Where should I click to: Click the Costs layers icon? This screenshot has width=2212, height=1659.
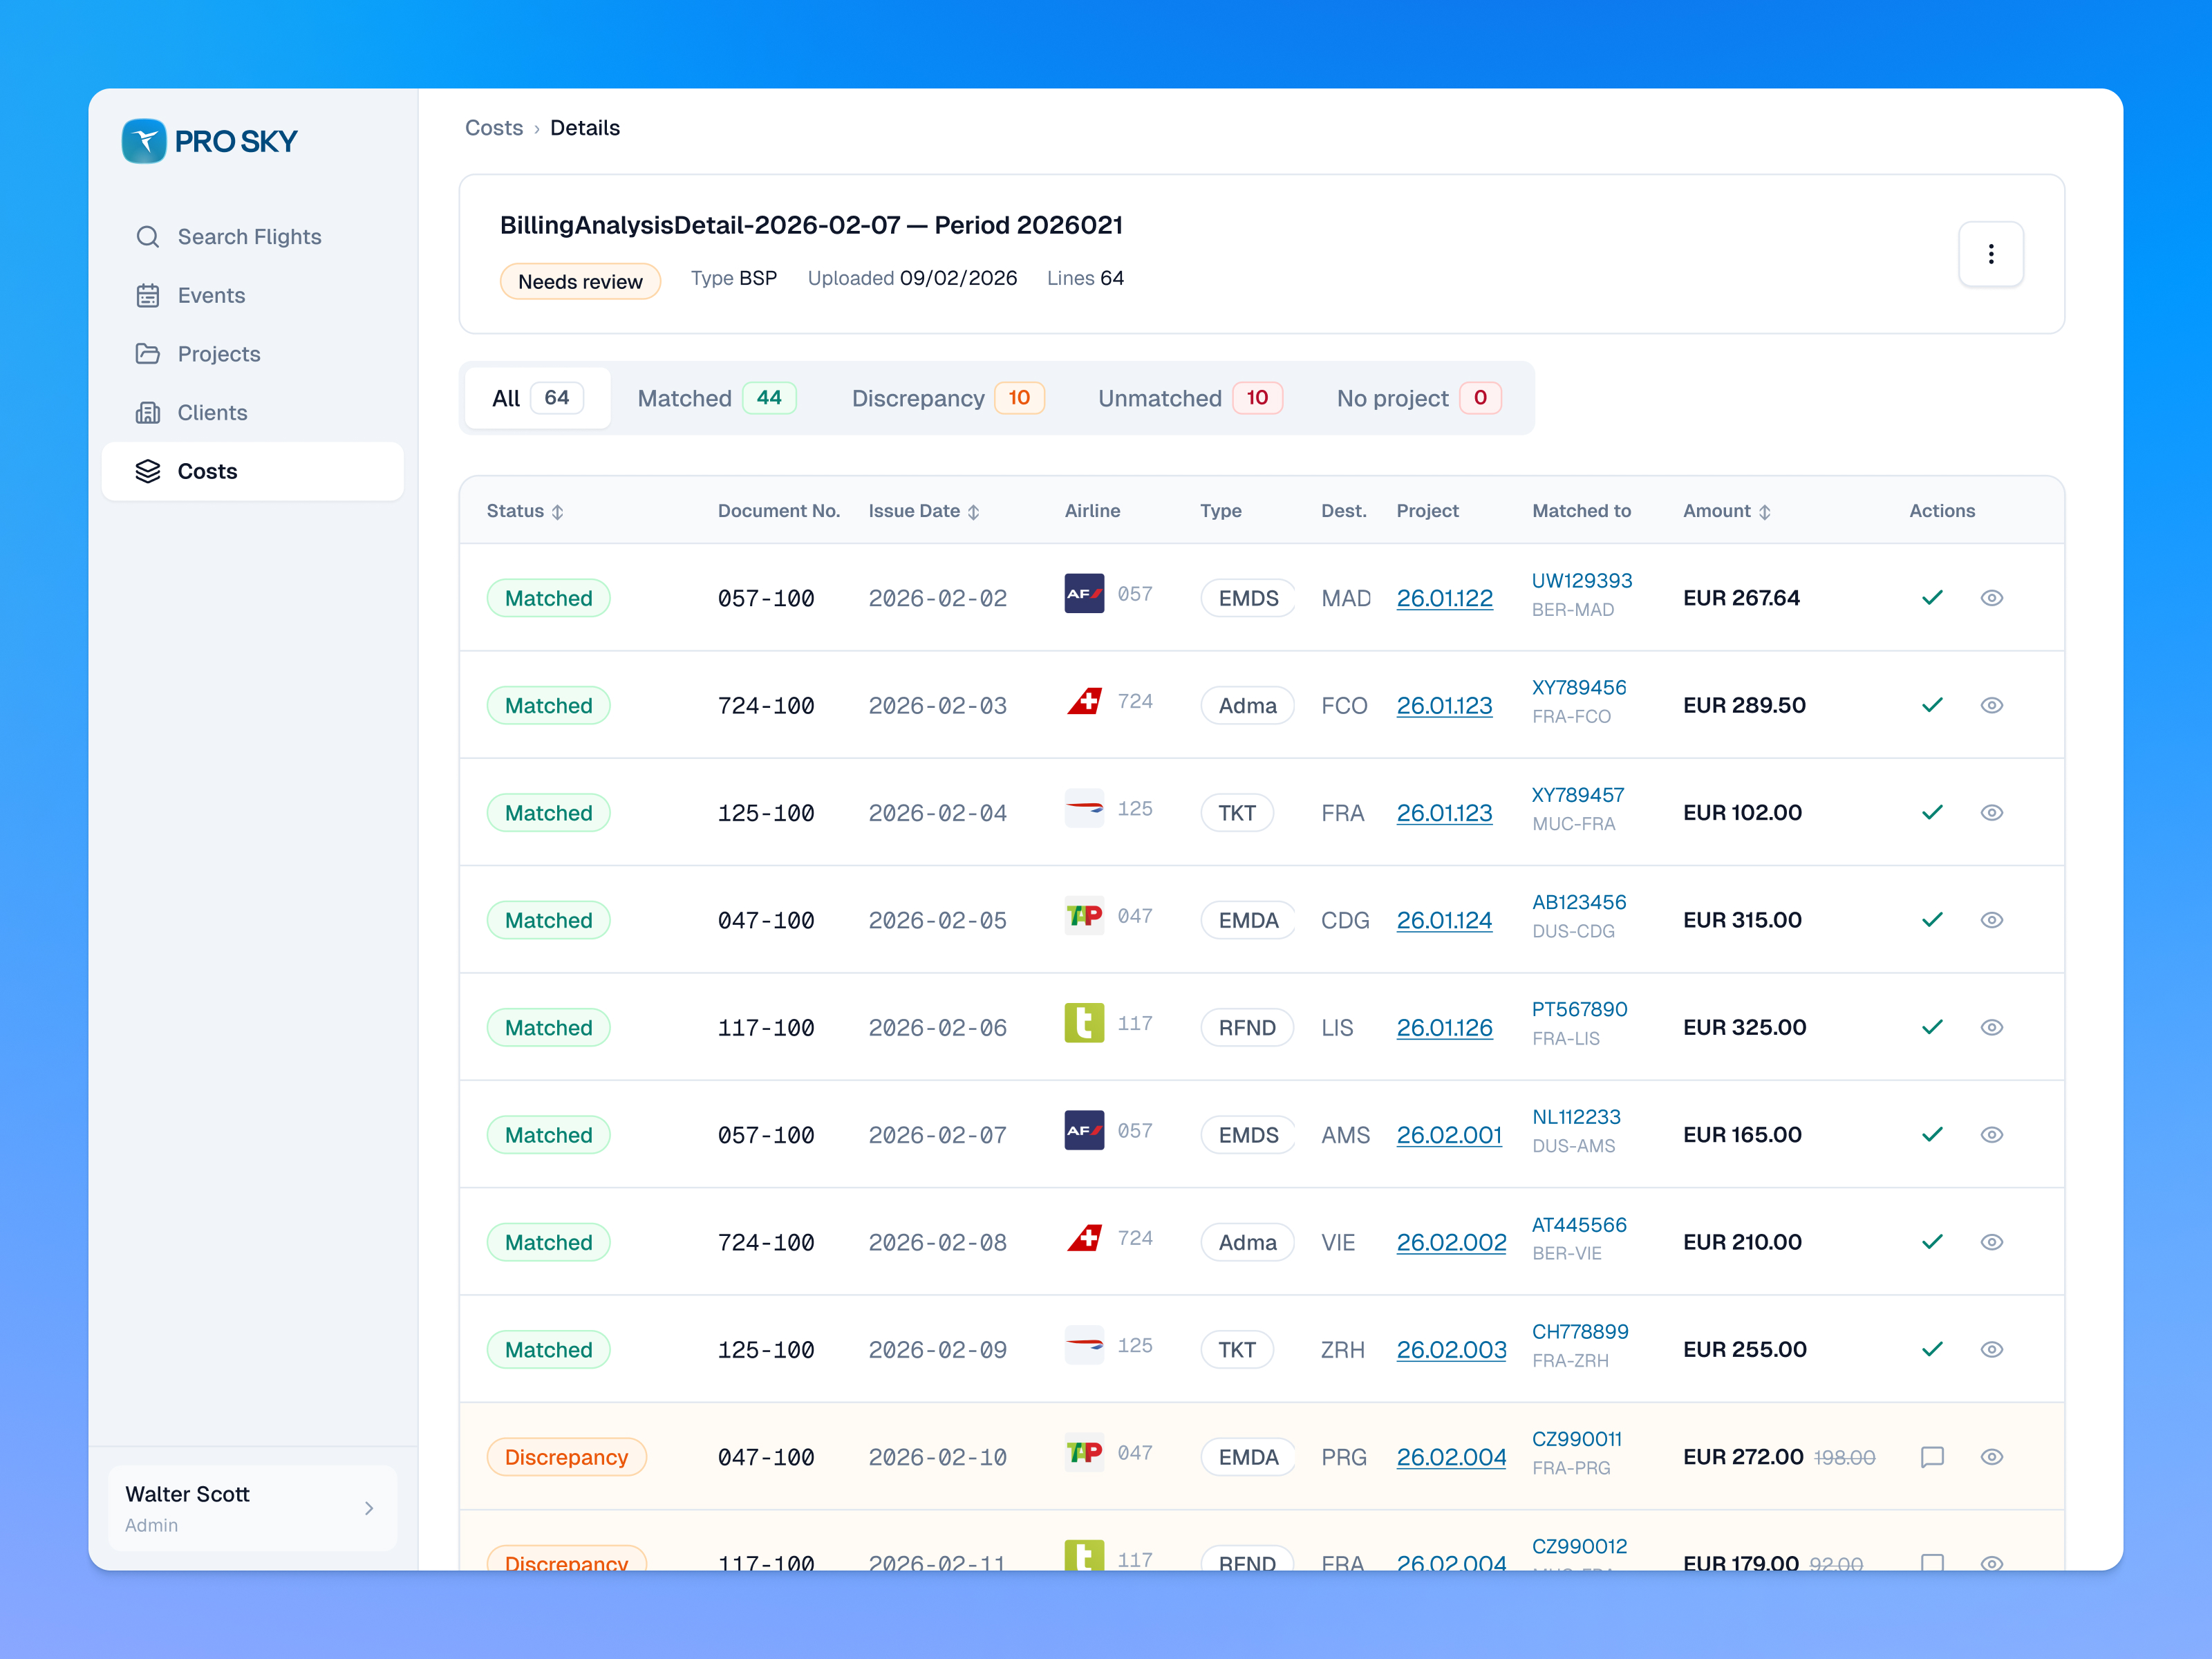coord(148,472)
